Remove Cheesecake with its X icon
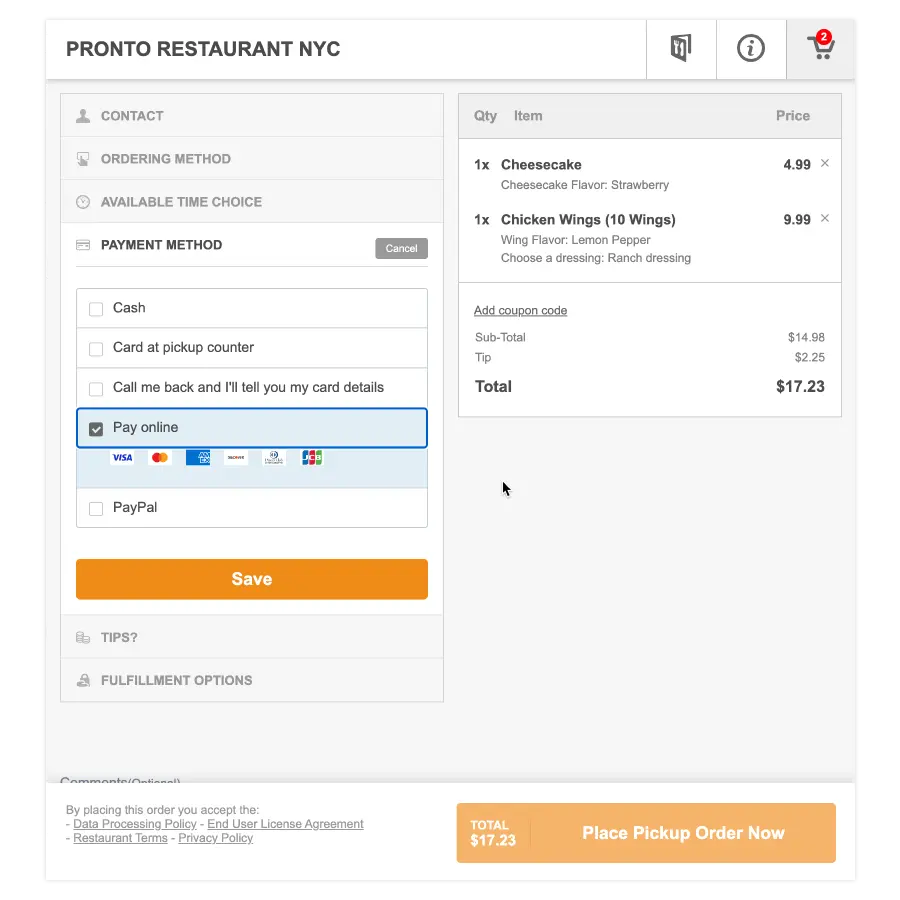 (825, 164)
